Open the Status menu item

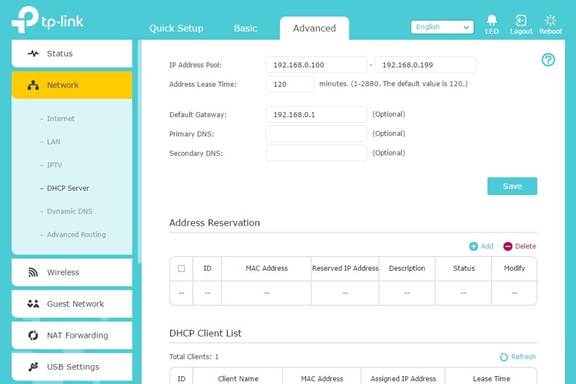coord(72,54)
